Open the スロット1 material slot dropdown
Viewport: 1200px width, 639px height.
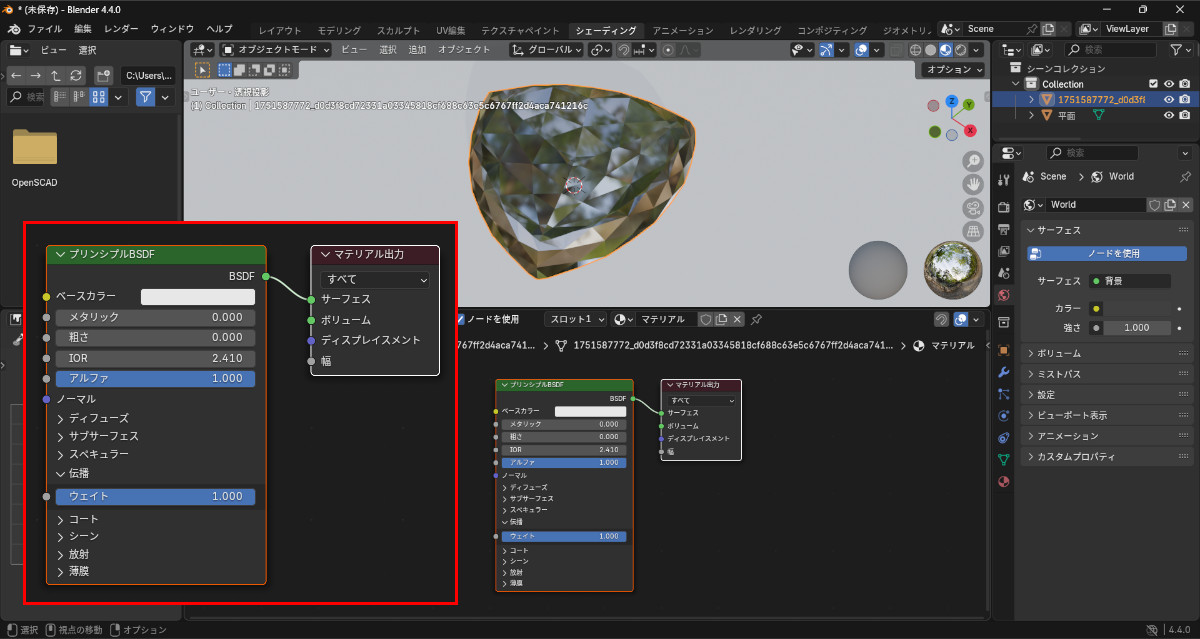[576, 319]
